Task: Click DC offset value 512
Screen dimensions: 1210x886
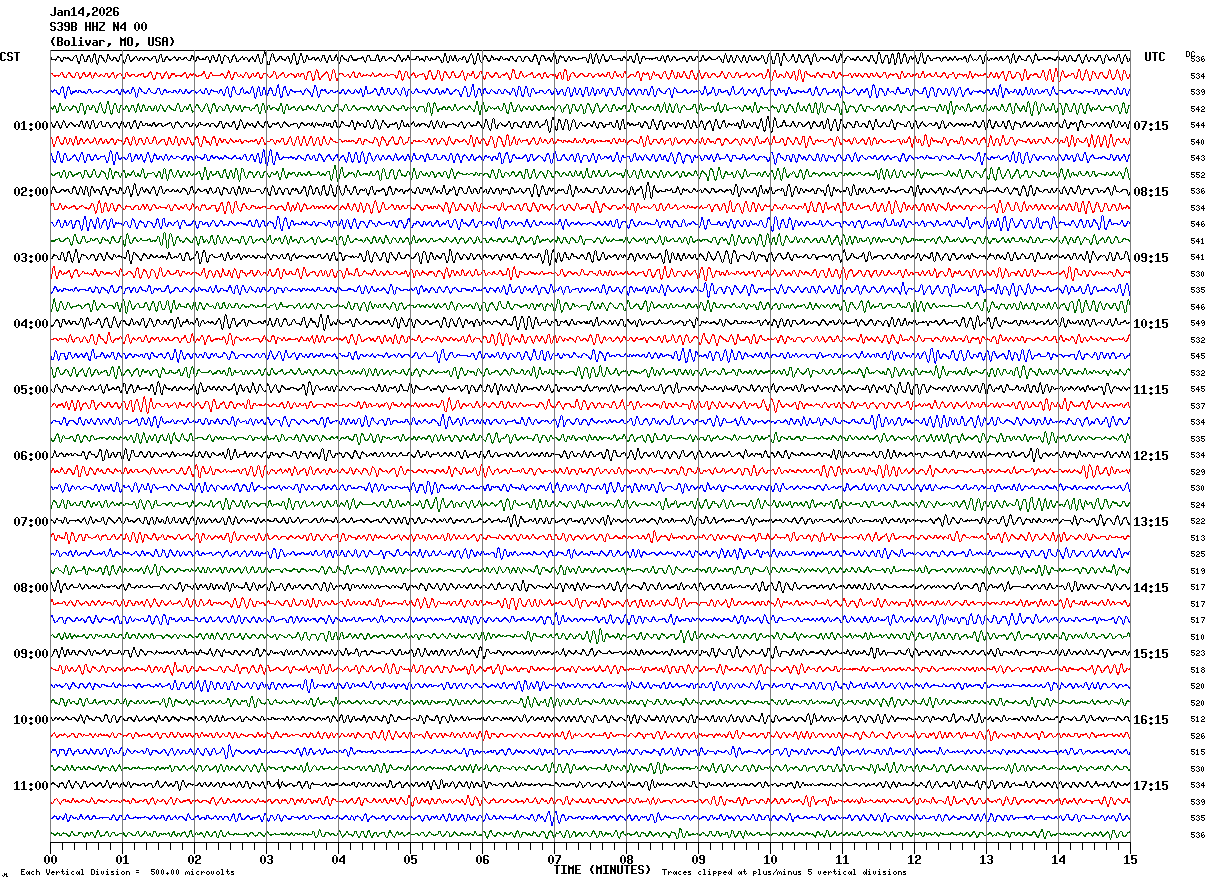Action: click(1197, 719)
